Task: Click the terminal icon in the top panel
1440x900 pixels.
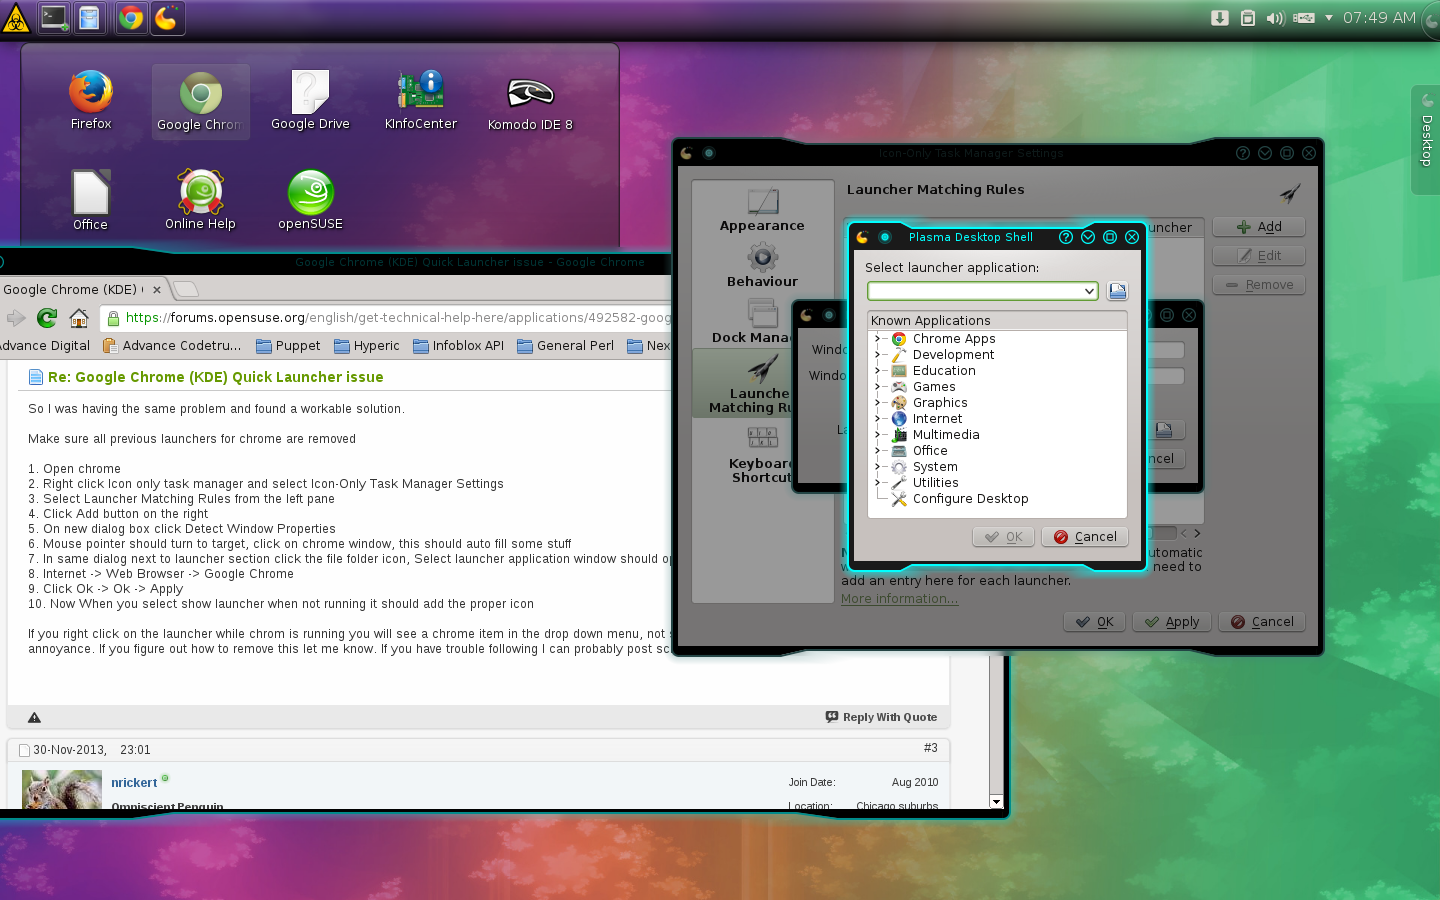Action: [x=54, y=18]
